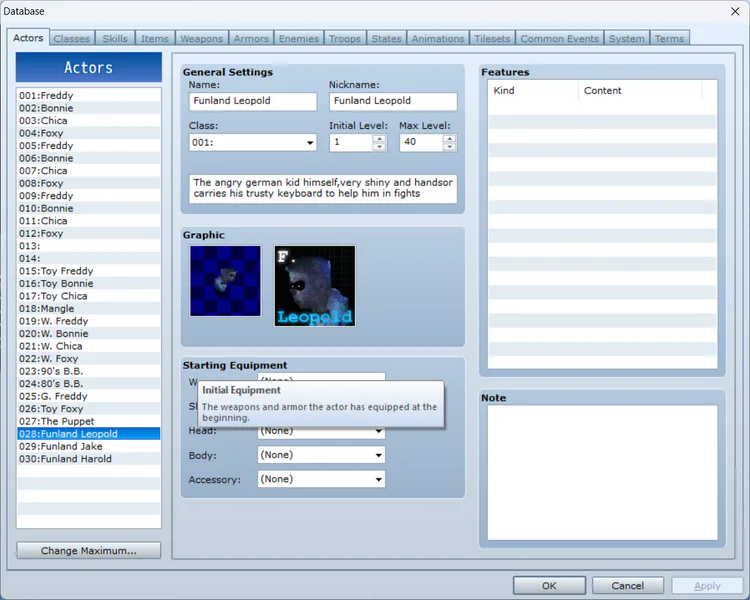Select actor 027:The Puppet

tap(88, 421)
